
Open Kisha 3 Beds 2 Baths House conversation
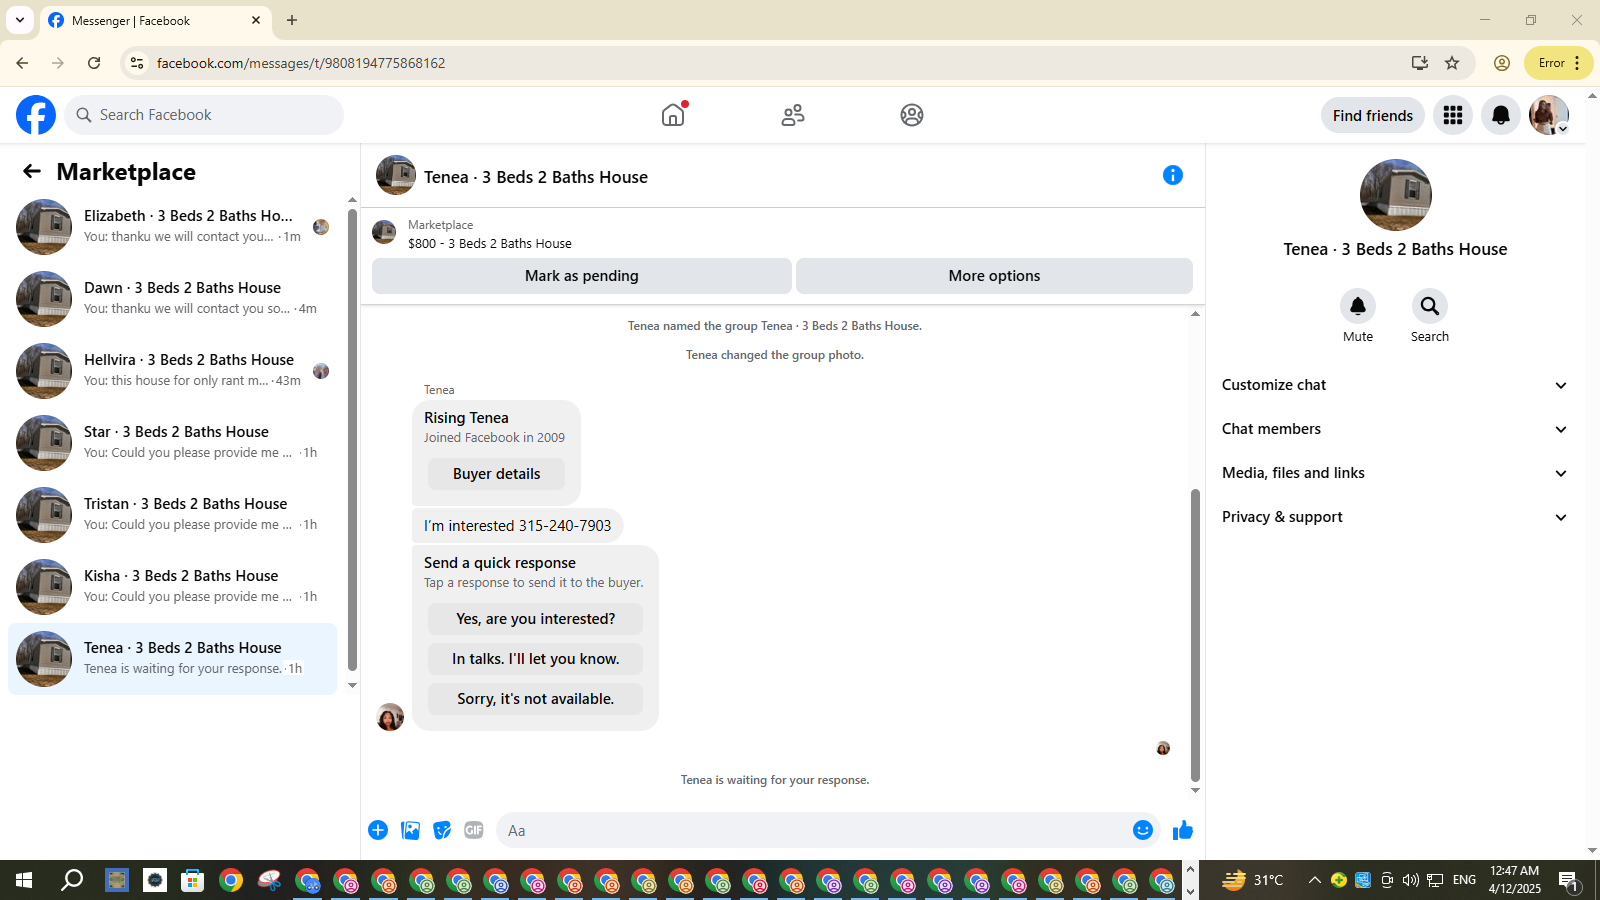[172, 587]
